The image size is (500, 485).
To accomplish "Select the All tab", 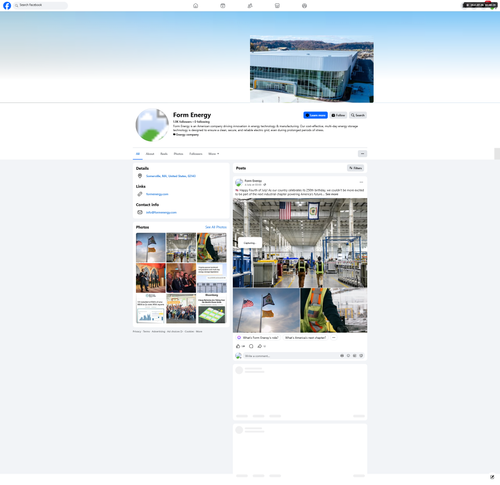I will [138, 154].
